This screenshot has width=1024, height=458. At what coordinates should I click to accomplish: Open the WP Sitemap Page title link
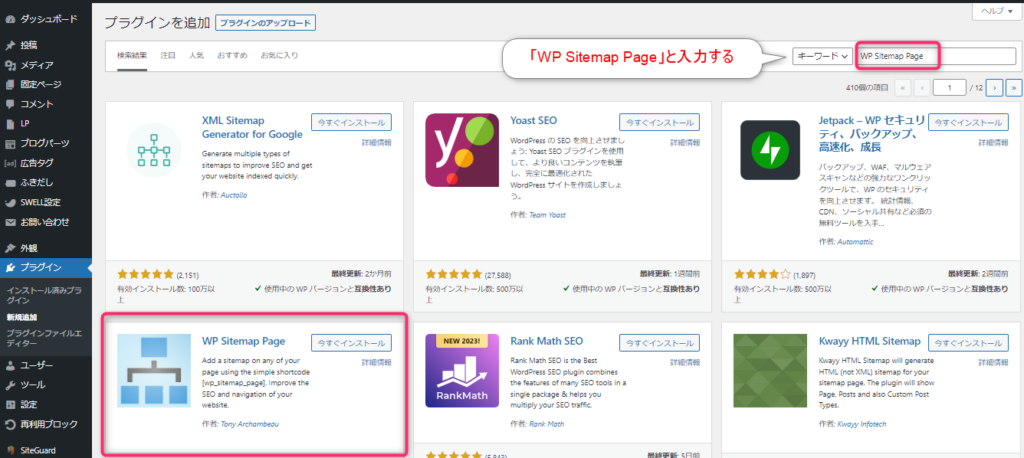[x=244, y=341]
